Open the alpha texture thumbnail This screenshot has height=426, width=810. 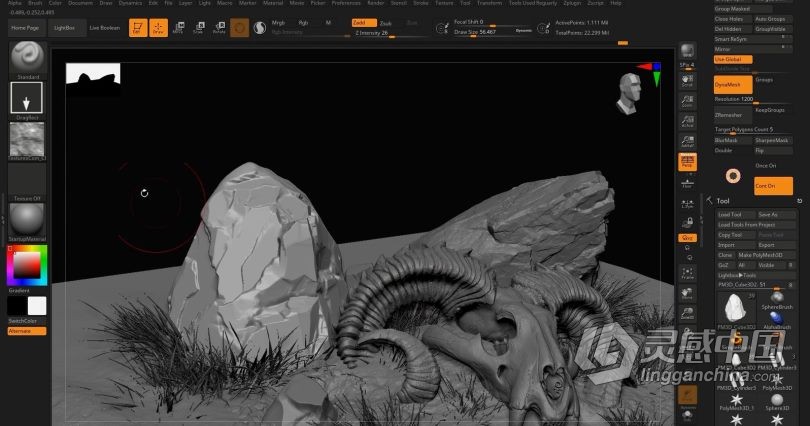27,139
